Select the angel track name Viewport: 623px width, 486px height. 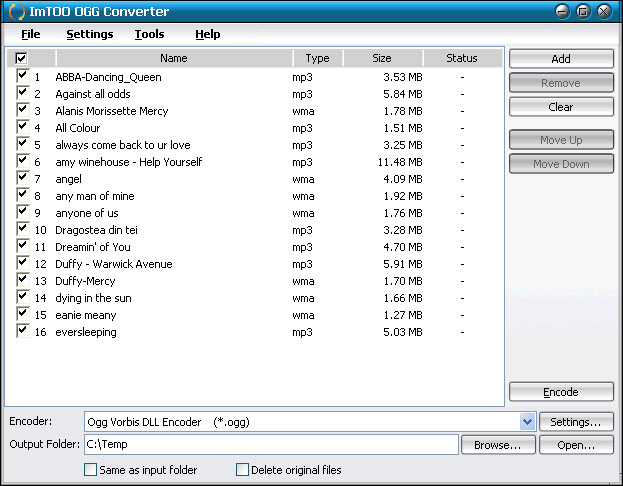[x=68, y=179]
